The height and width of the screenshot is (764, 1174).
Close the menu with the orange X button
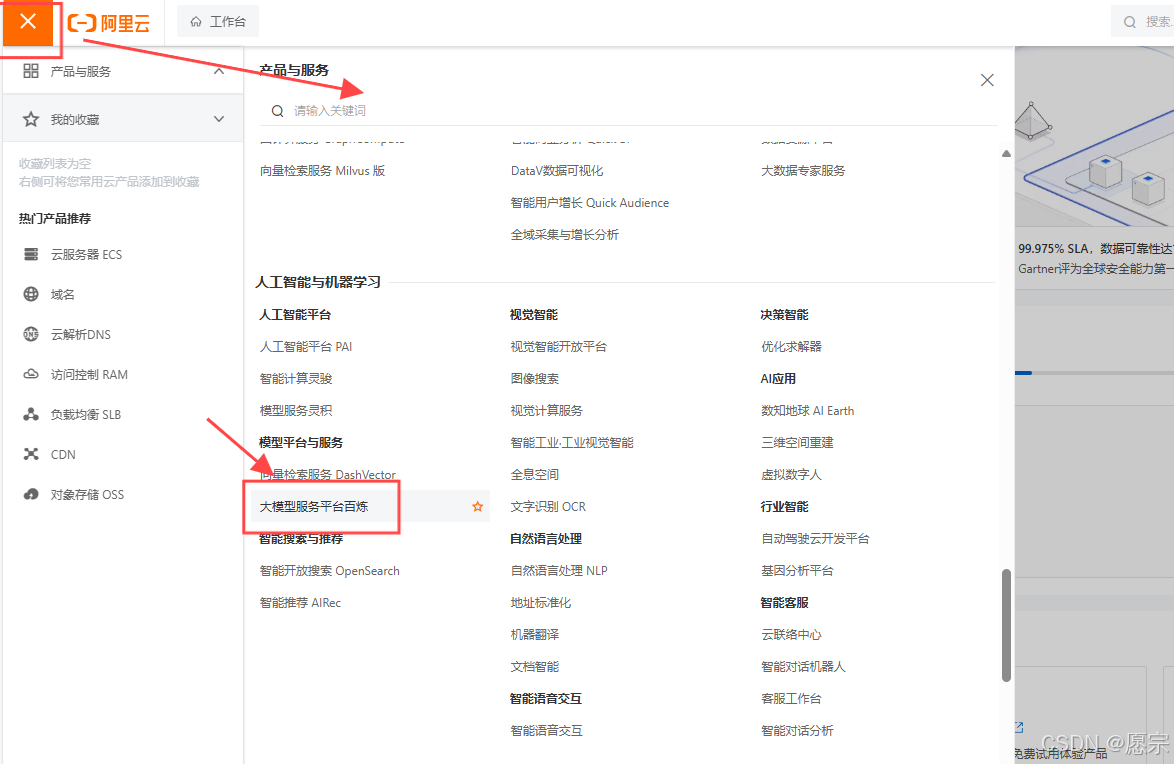[x=28, y=22]
